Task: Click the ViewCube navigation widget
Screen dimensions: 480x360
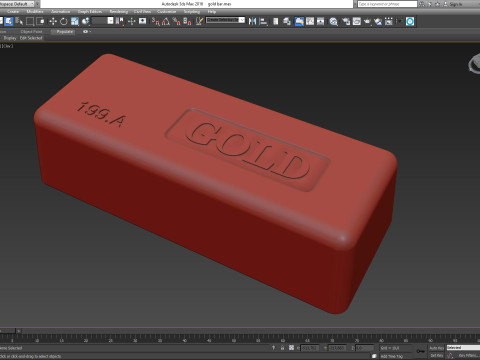Action: [474, 63]
